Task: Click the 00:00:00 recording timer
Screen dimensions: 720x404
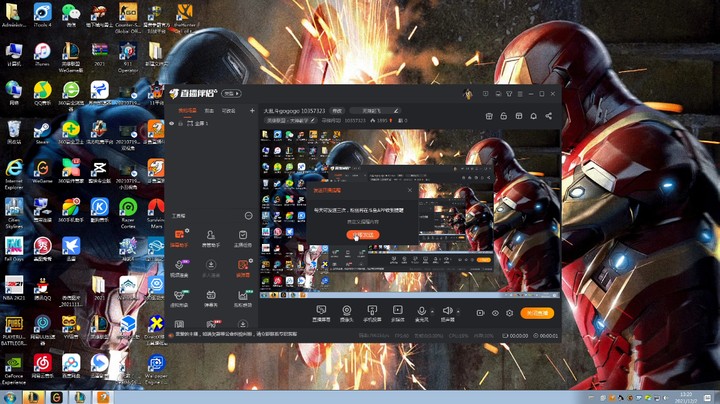Action: [x=515, y=336]
